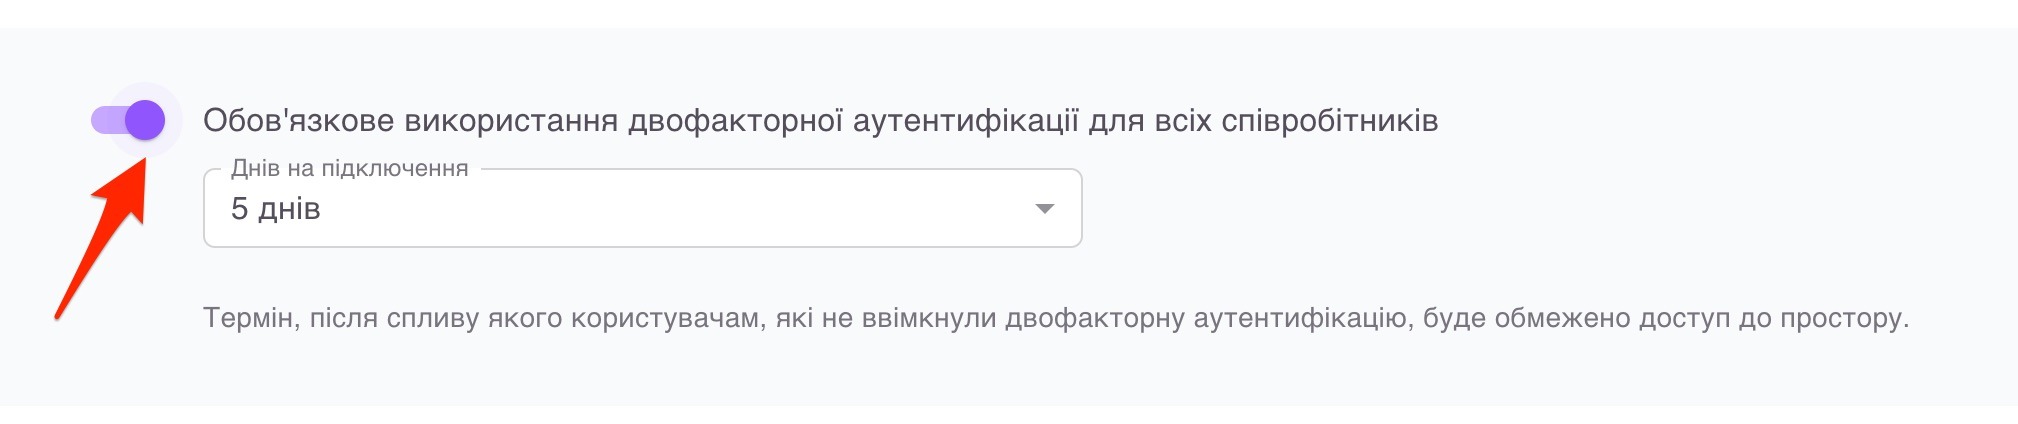Click "двофакторної аутентифікації" in the toggle label
This screenshot has width=2018, height=424.
(x=853, y=121)
